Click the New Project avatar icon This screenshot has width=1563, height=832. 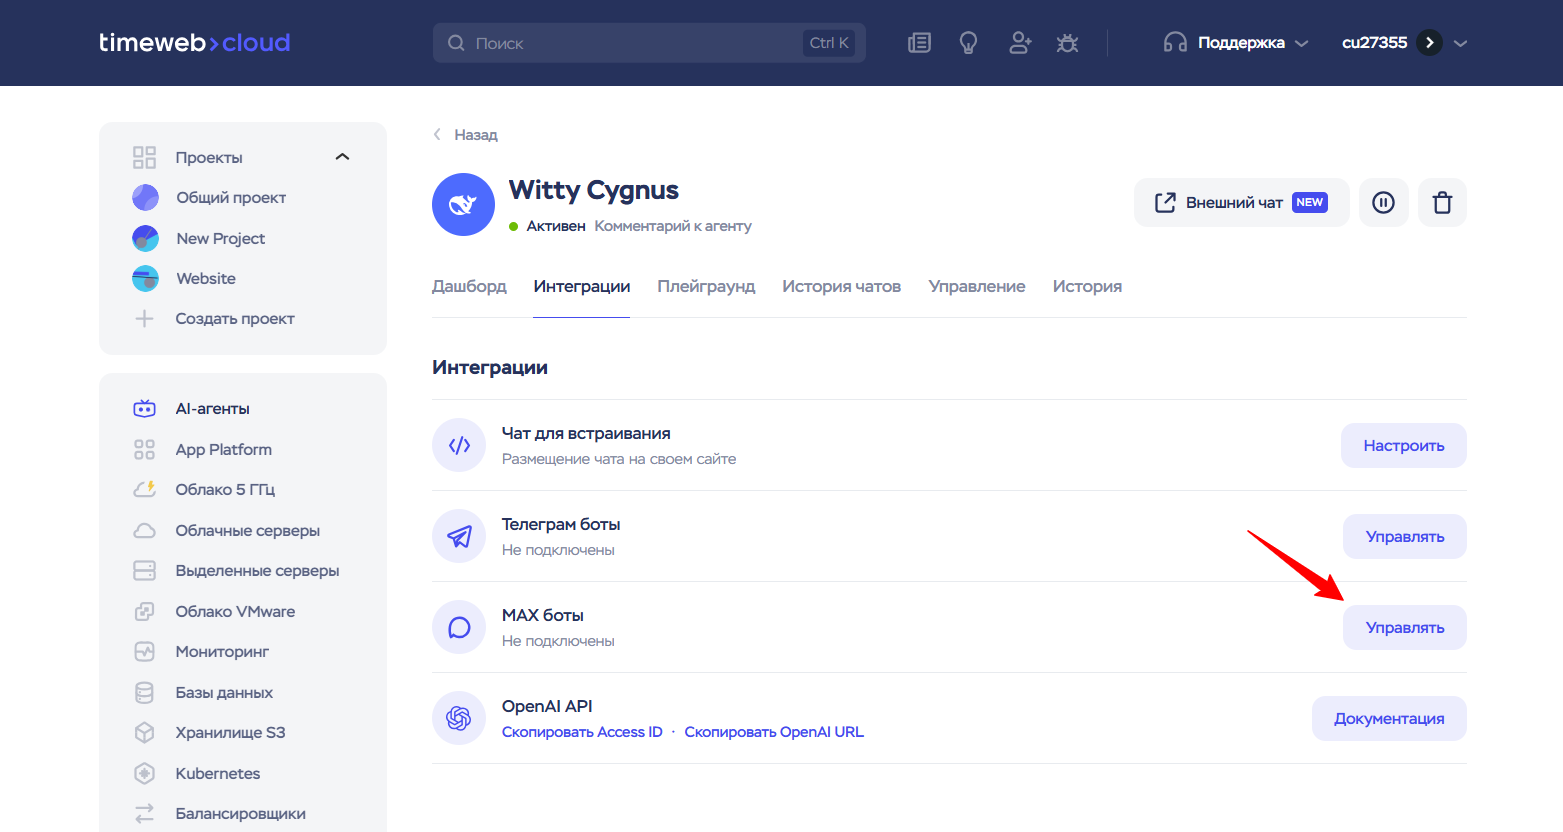point(145,238)
